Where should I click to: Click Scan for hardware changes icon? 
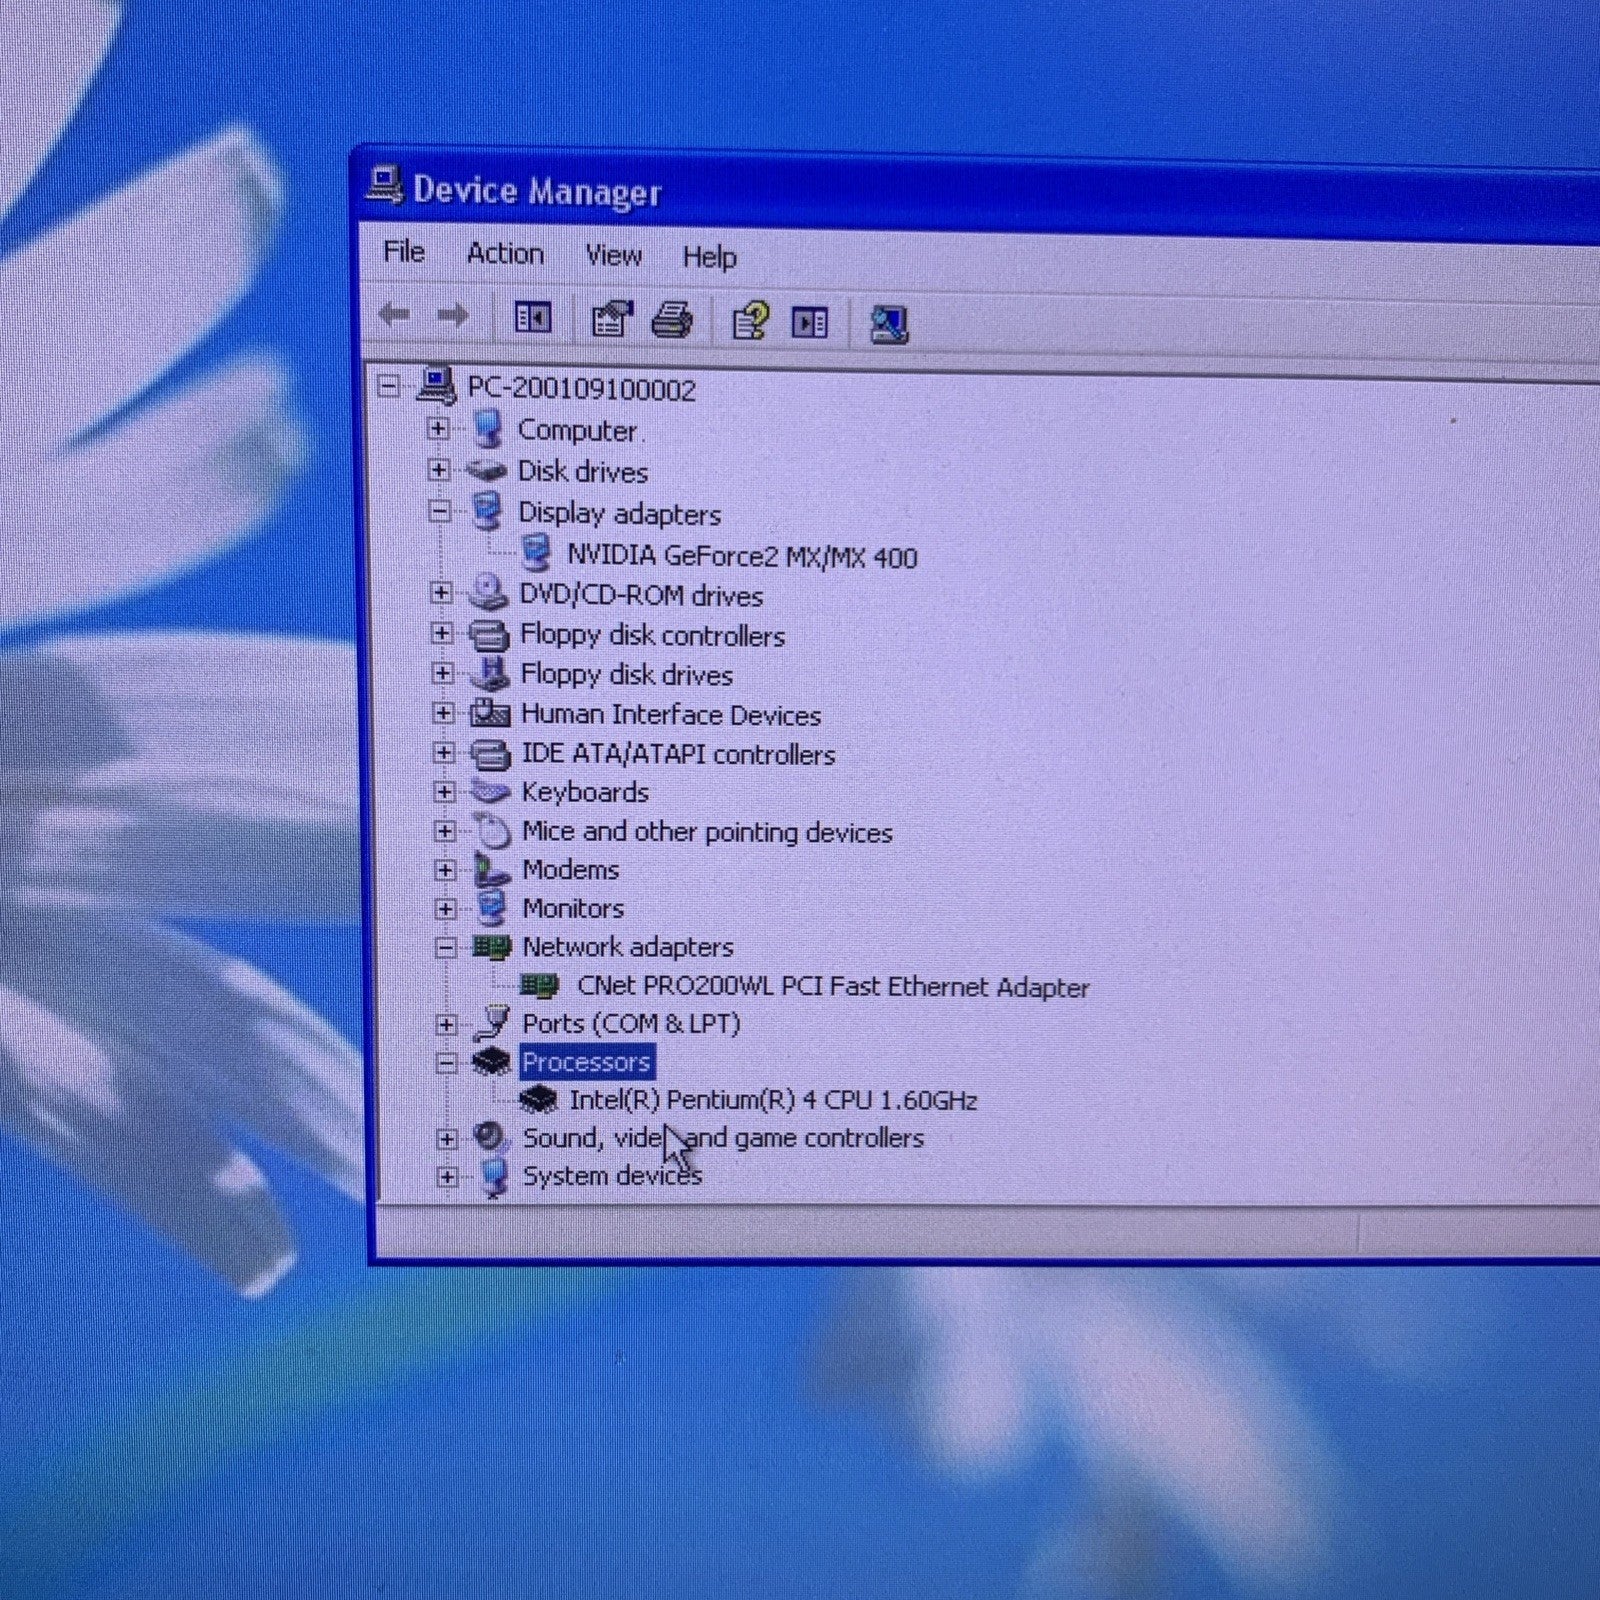click(889, 324)
